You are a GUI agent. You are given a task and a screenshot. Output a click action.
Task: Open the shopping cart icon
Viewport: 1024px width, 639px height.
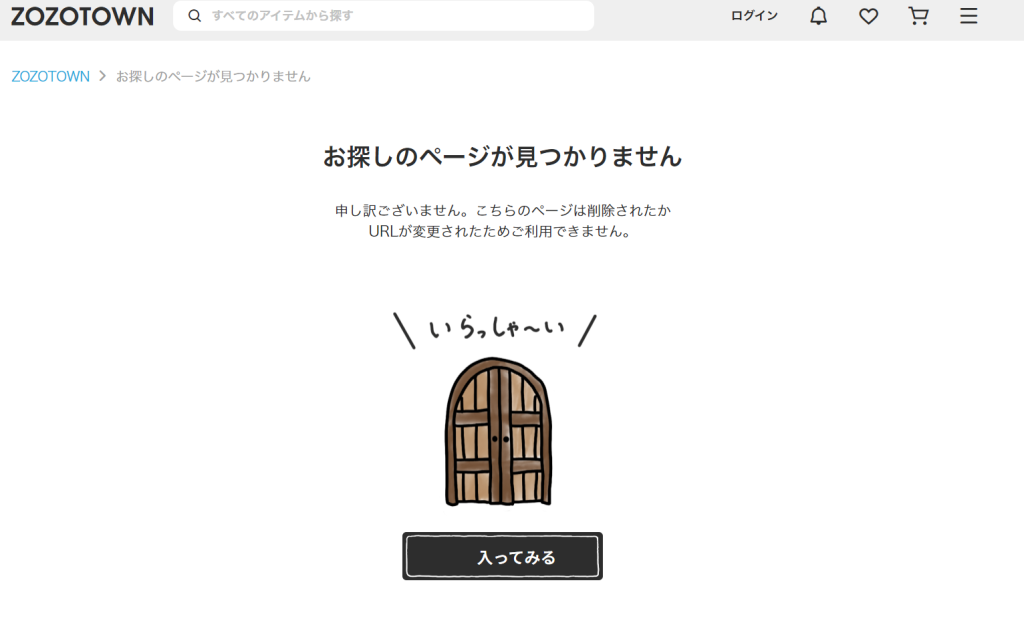coord(918,16)
